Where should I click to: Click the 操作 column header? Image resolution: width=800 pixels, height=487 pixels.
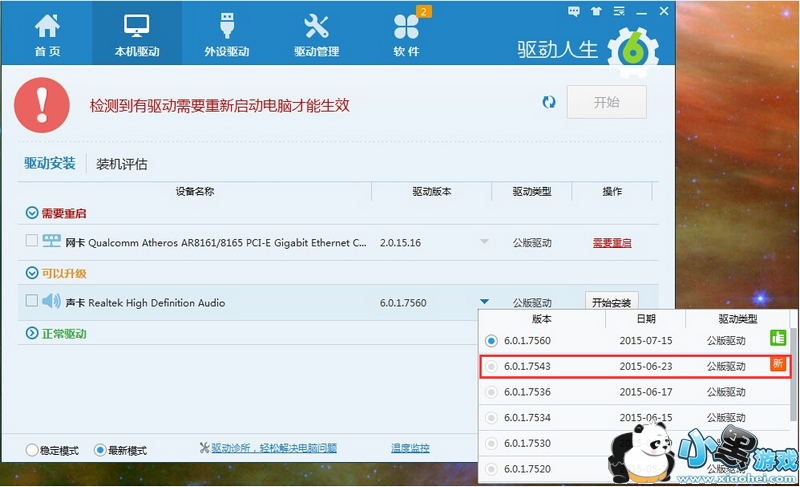(x=612, y=191)
